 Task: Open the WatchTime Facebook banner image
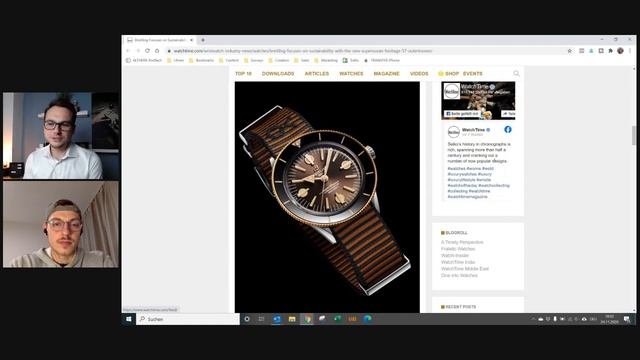point(478,100)
